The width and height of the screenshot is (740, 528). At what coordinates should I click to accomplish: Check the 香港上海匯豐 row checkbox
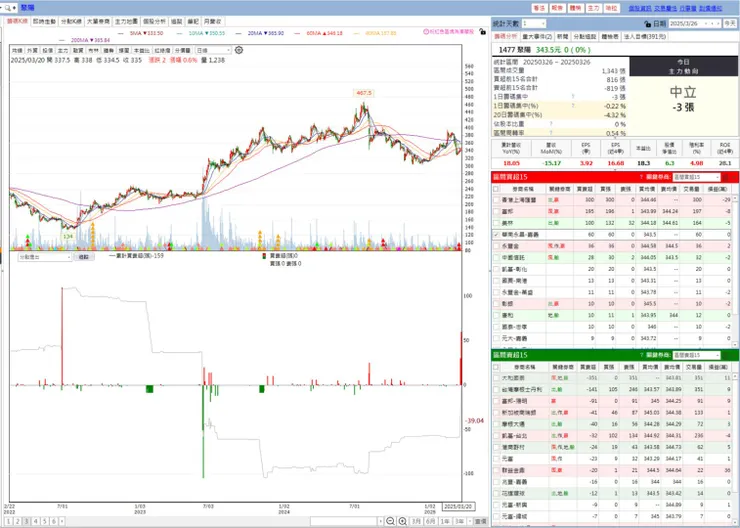496,200
